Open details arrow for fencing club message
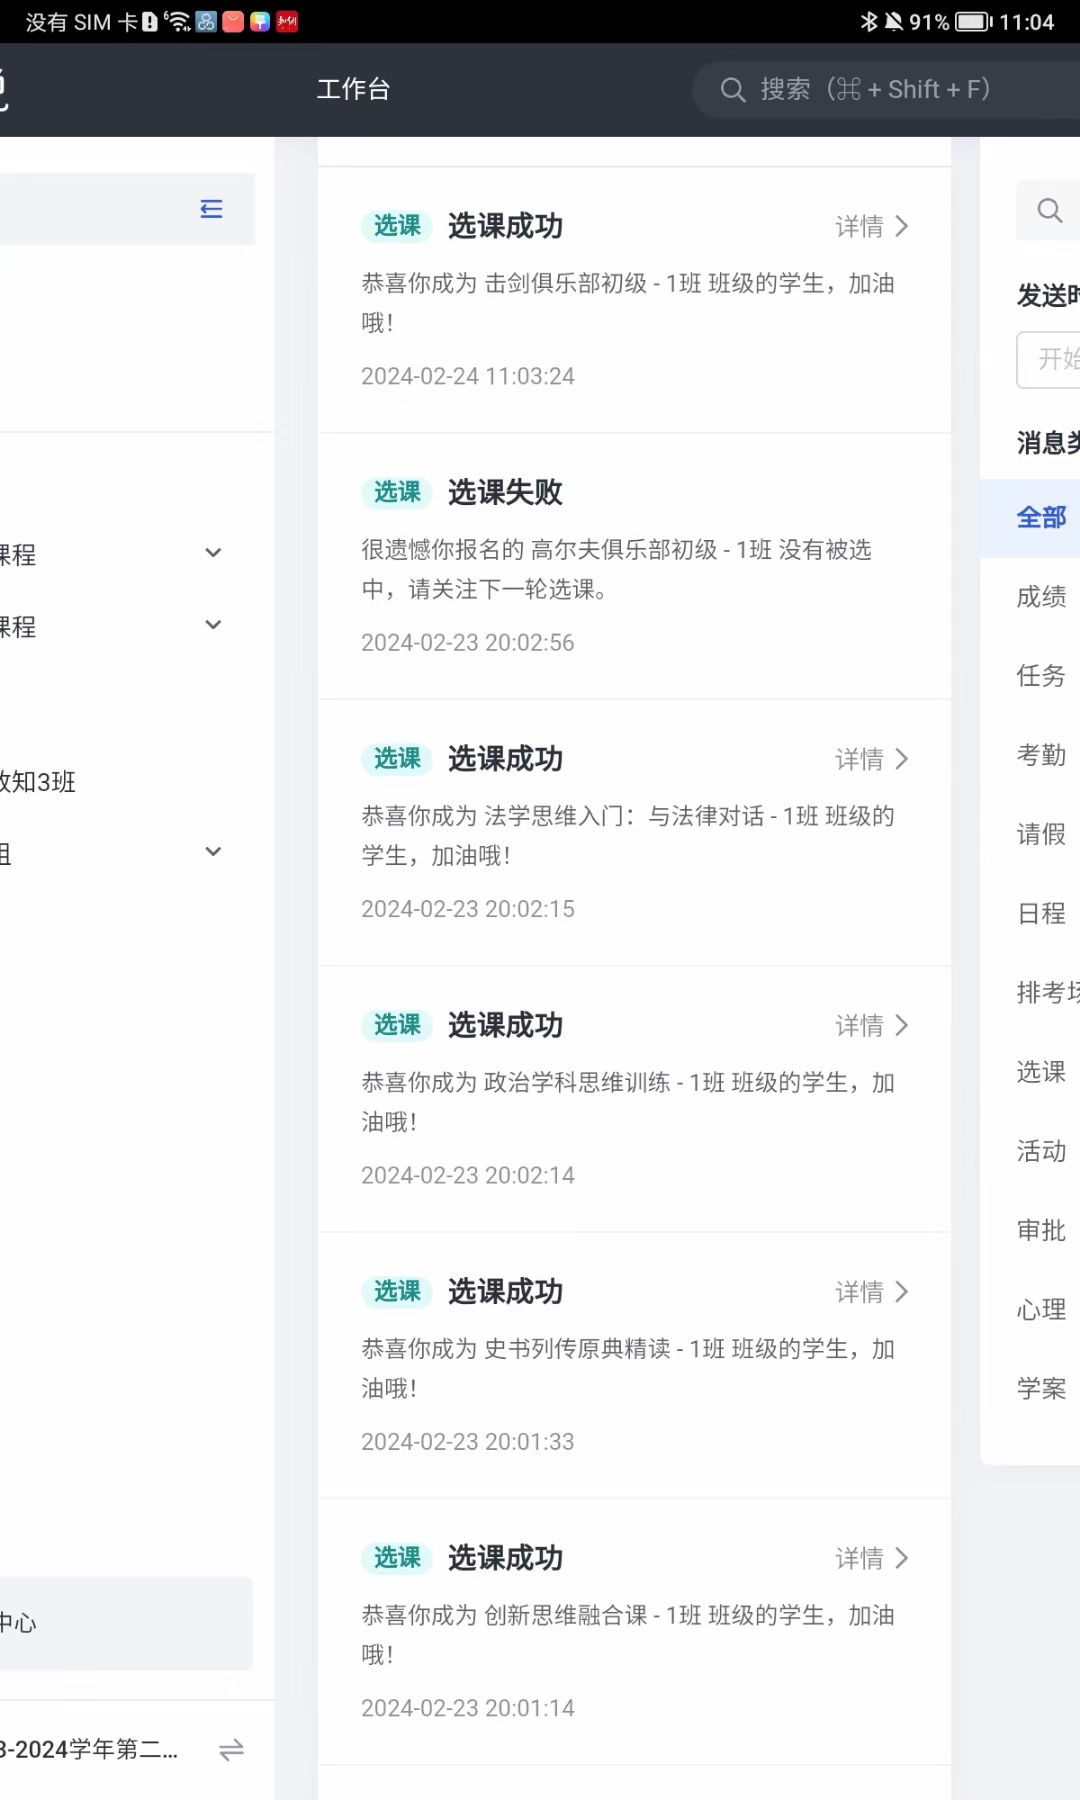Screen dimensions: 1080x1800 902,227
